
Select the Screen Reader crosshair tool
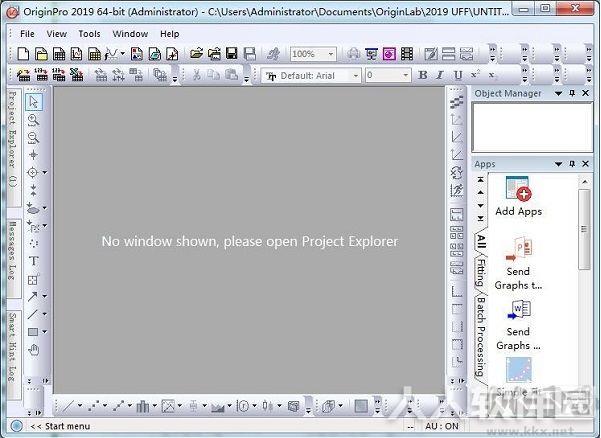pyautogui.click(x=33, y=154)
